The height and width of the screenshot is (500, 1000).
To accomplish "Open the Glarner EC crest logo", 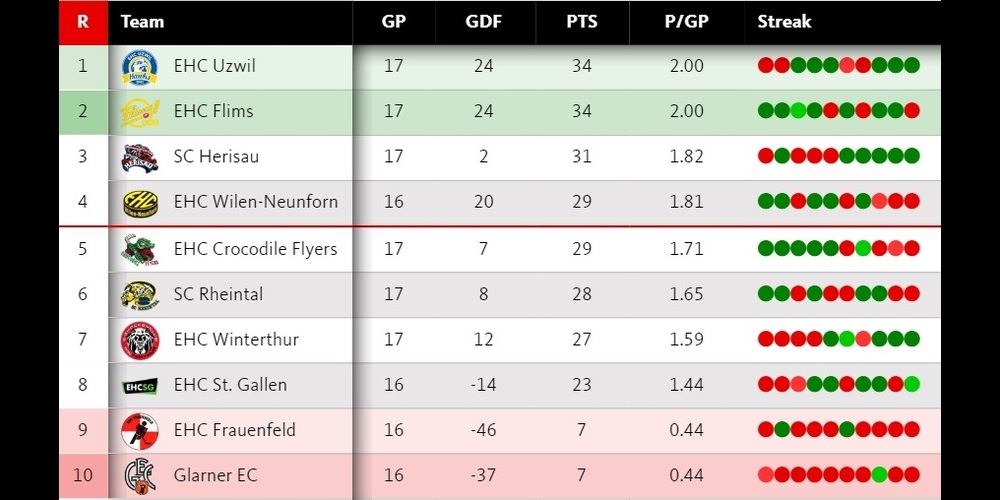I will click(x=139, y=475).
